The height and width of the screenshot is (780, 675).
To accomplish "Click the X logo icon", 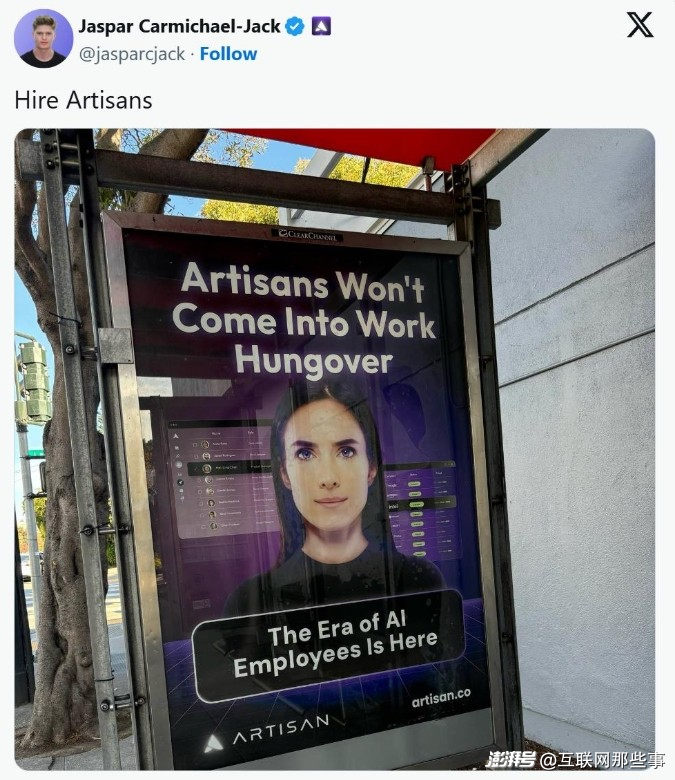I will tap(640, 25).
